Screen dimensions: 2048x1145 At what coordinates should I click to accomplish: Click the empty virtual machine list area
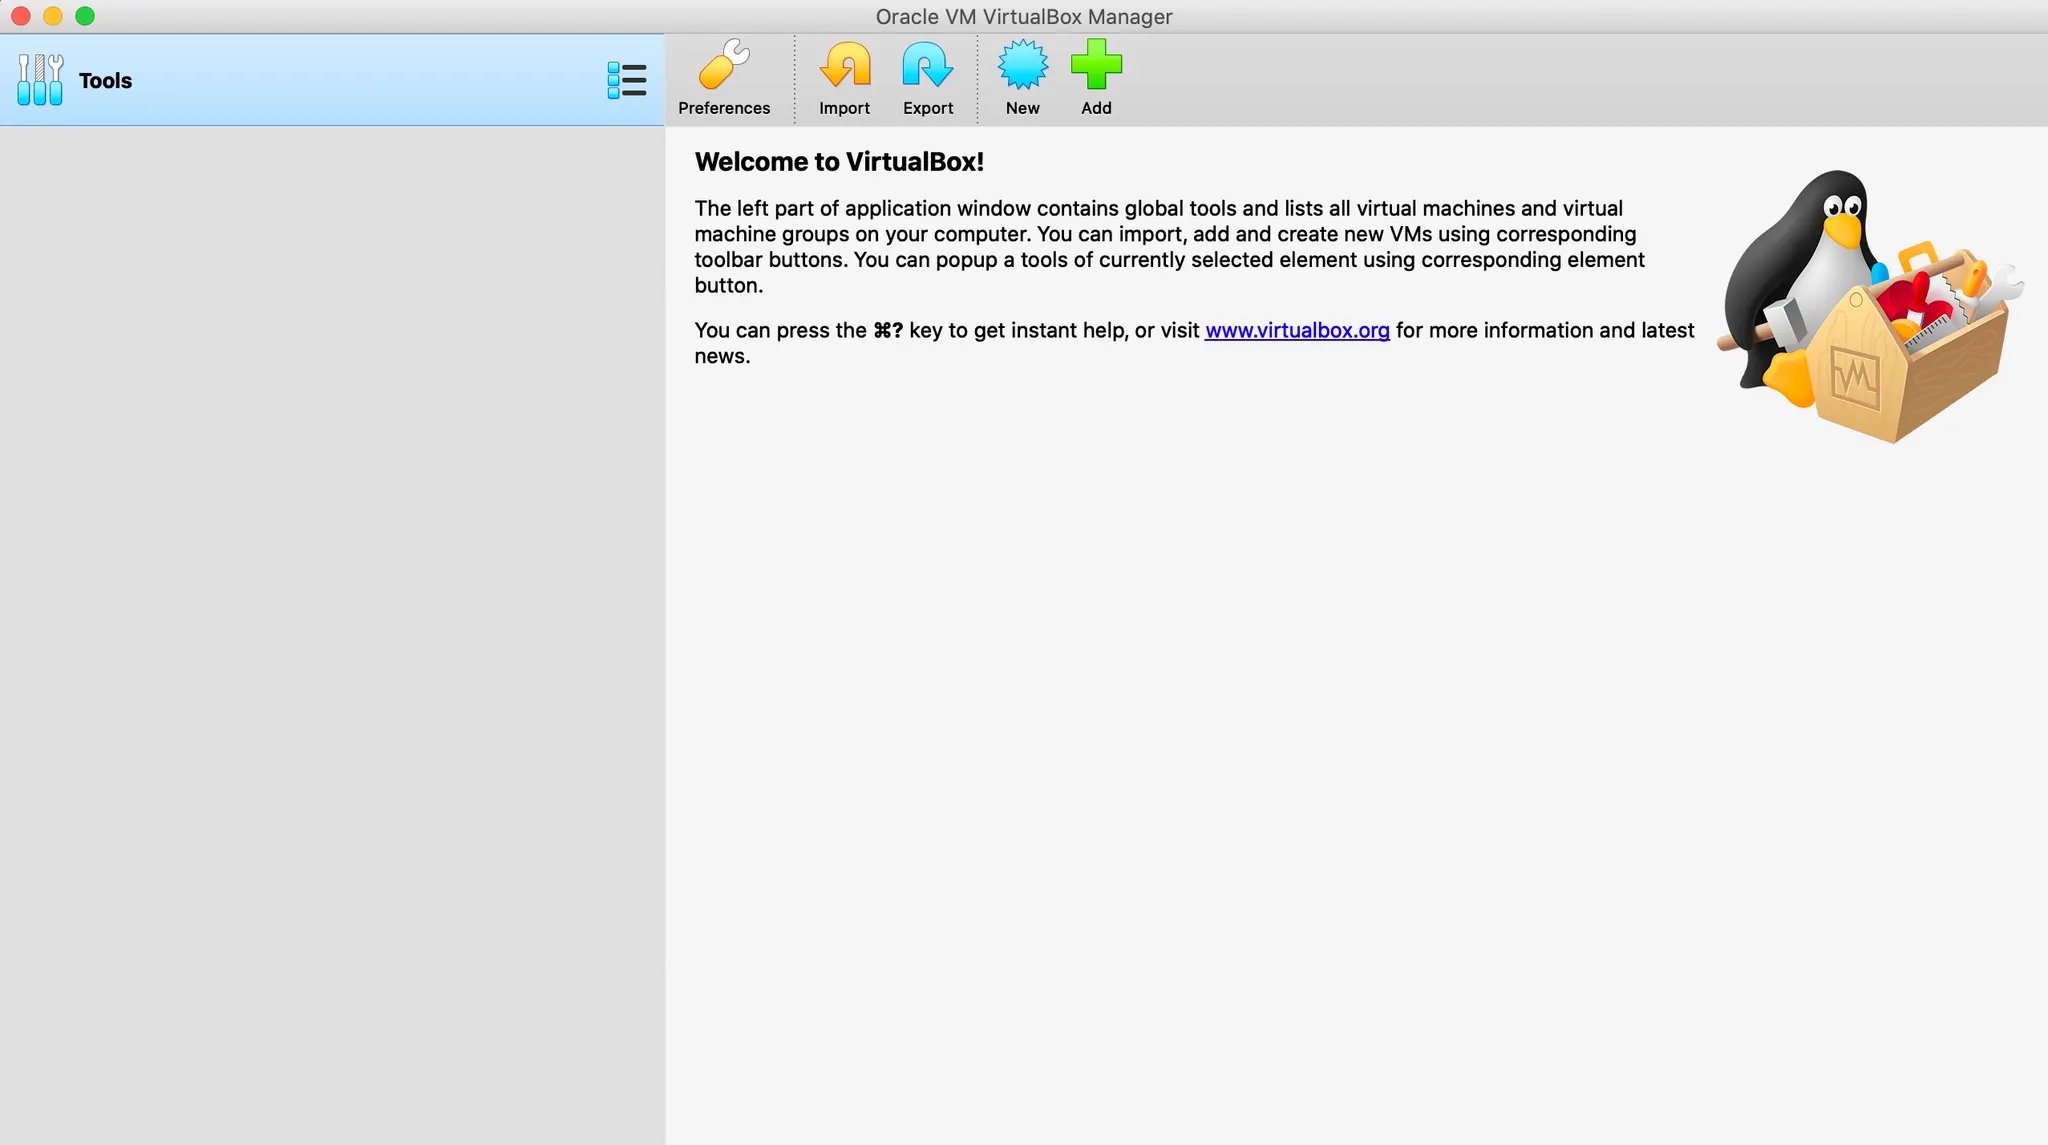tap(332, 630)
